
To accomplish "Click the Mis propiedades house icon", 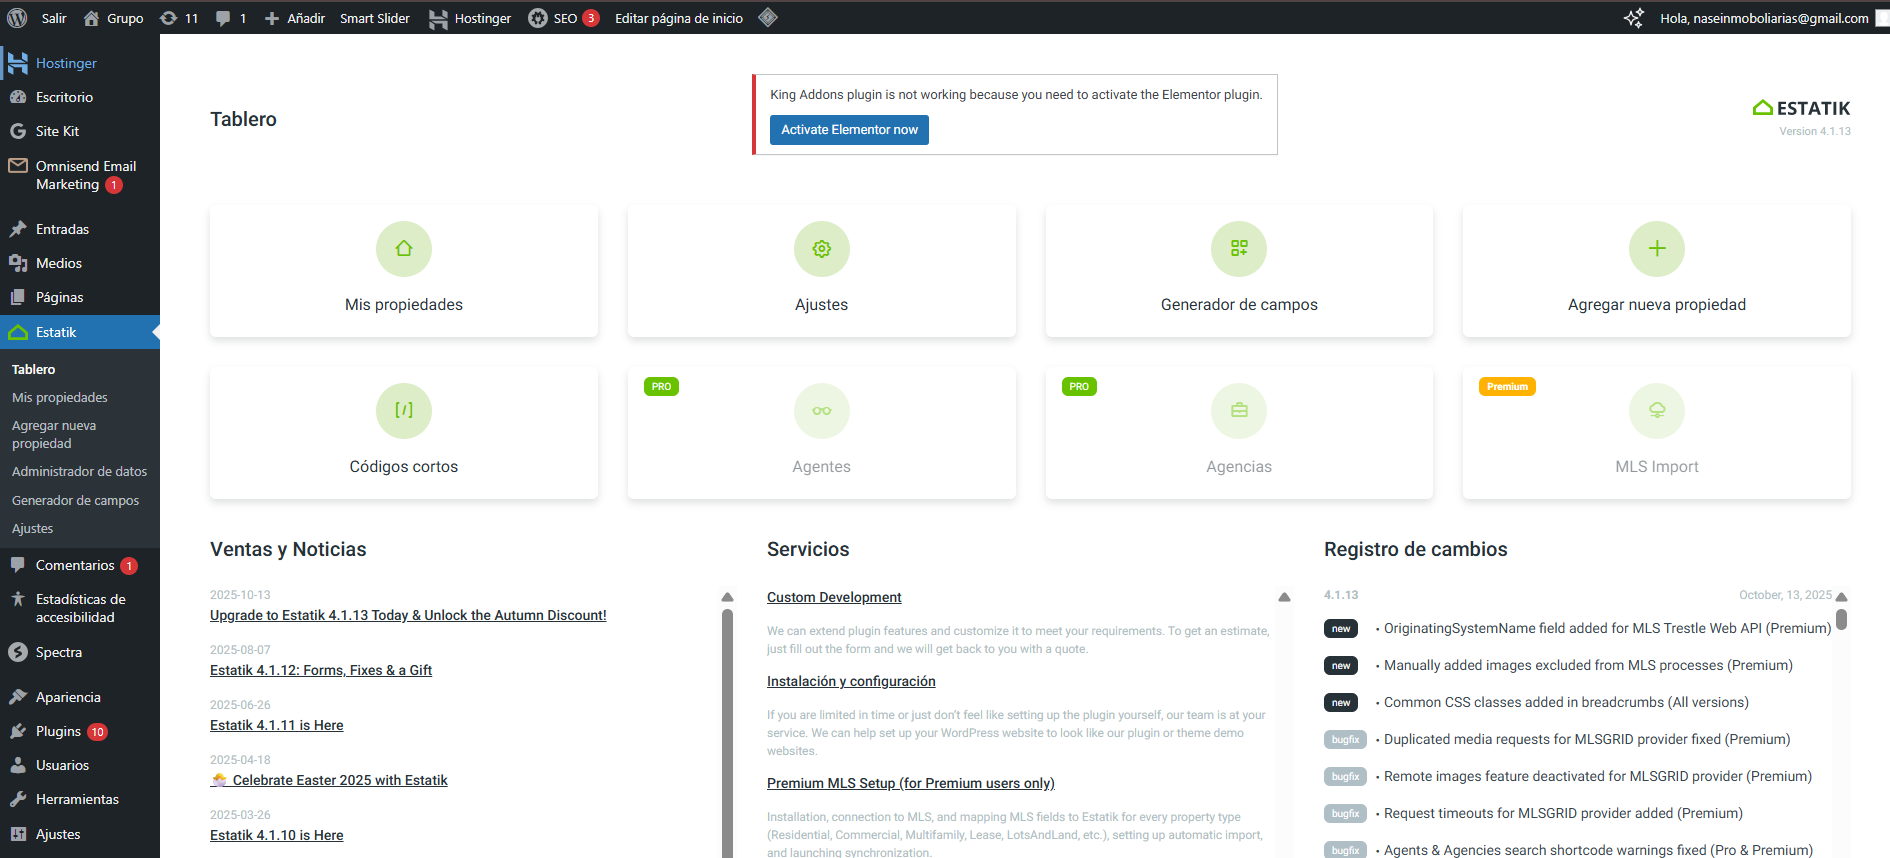I will [404, 249].
